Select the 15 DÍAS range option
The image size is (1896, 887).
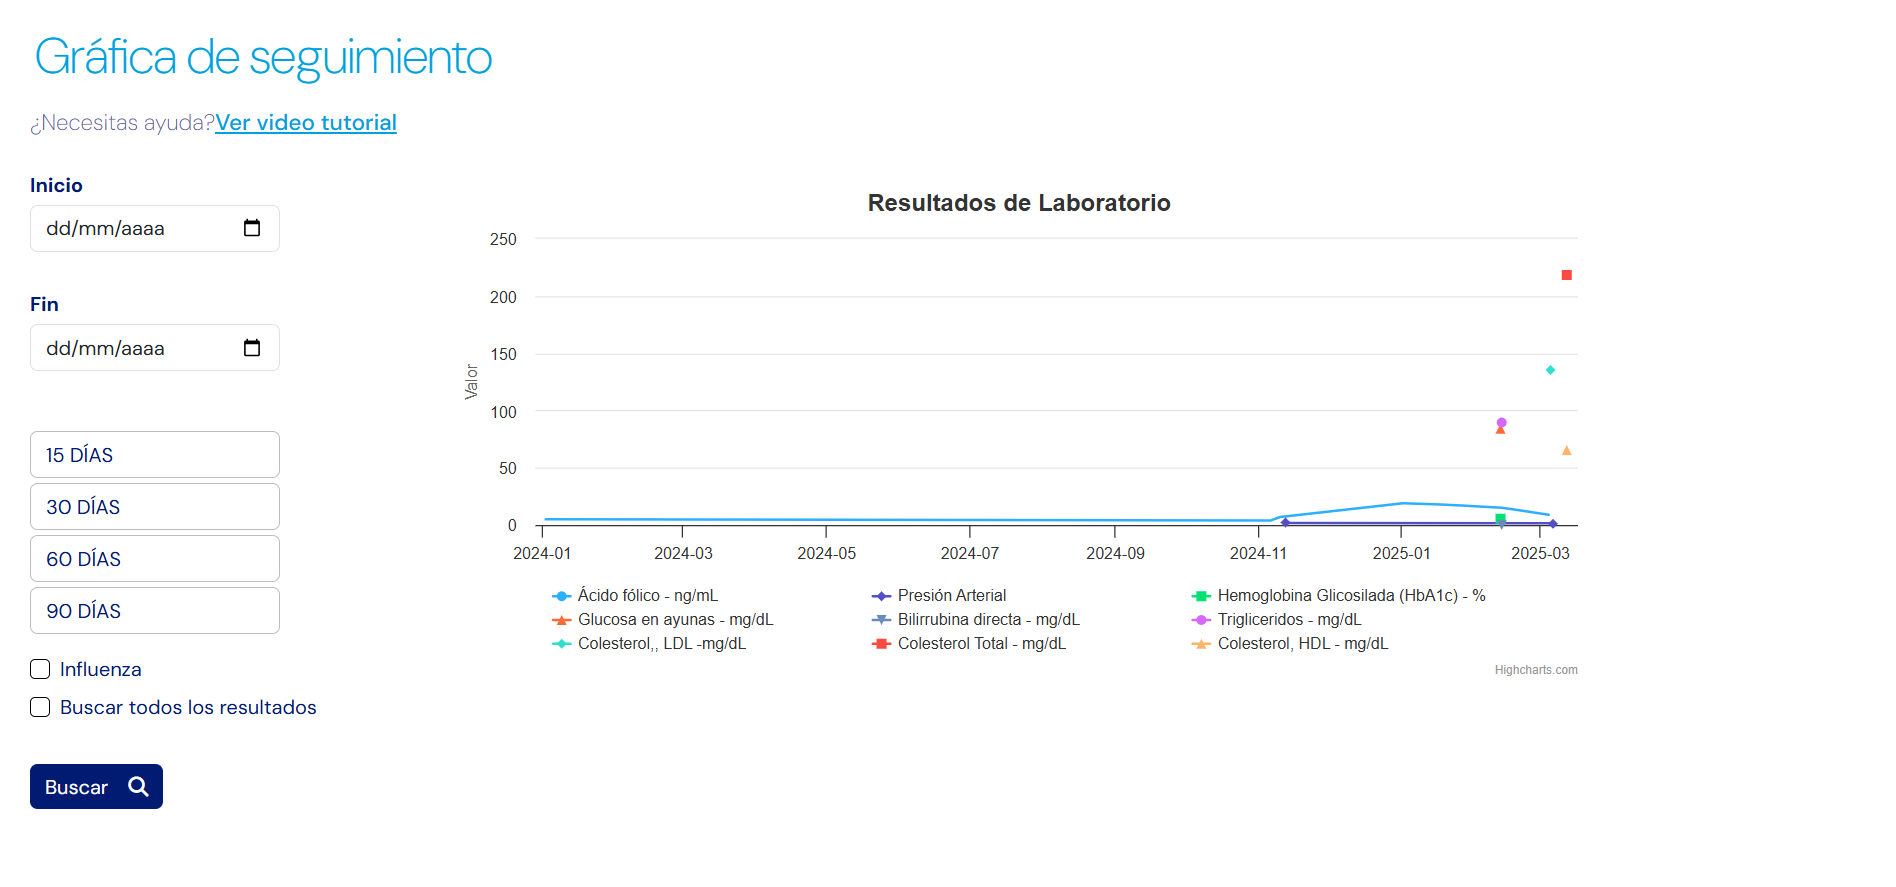coord(155,455)
